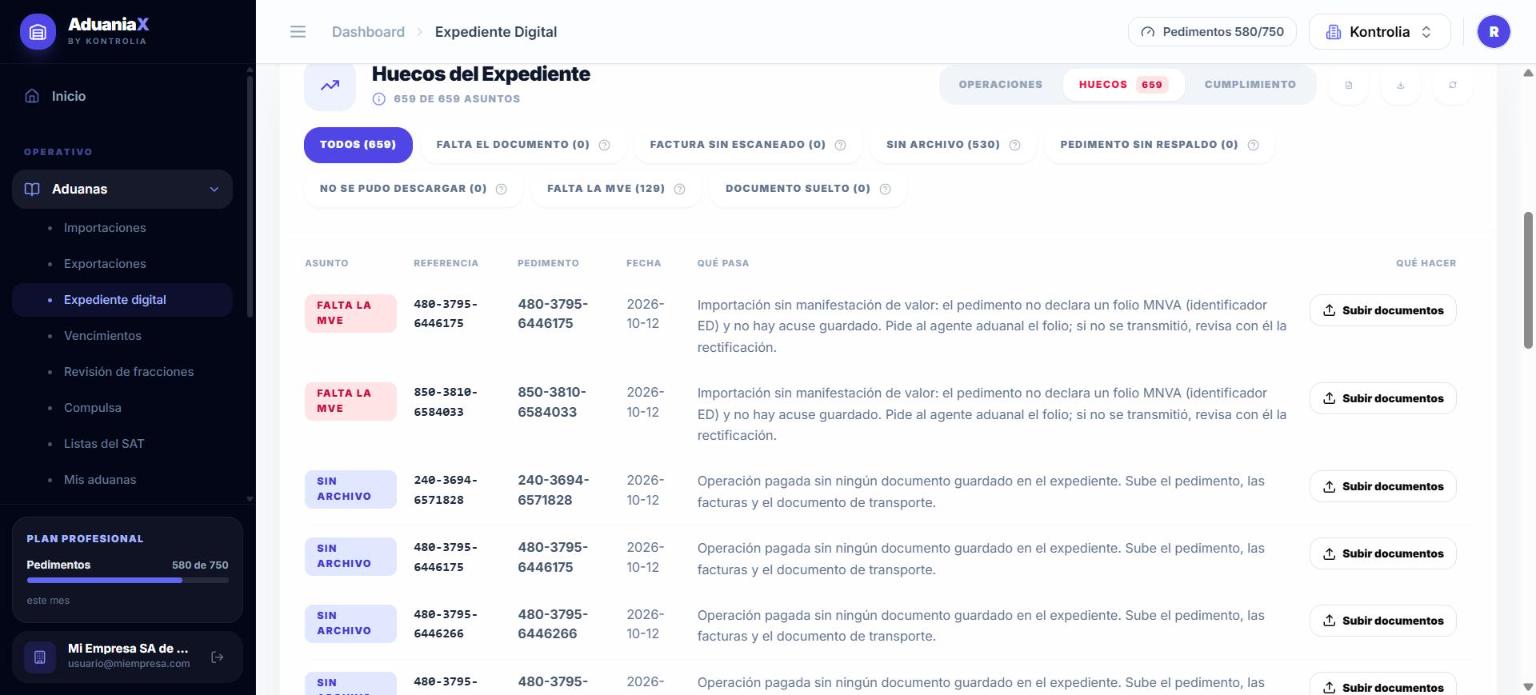
Task: Click the help icon on Falta la MVE
Action: click(x=679, y=189)
